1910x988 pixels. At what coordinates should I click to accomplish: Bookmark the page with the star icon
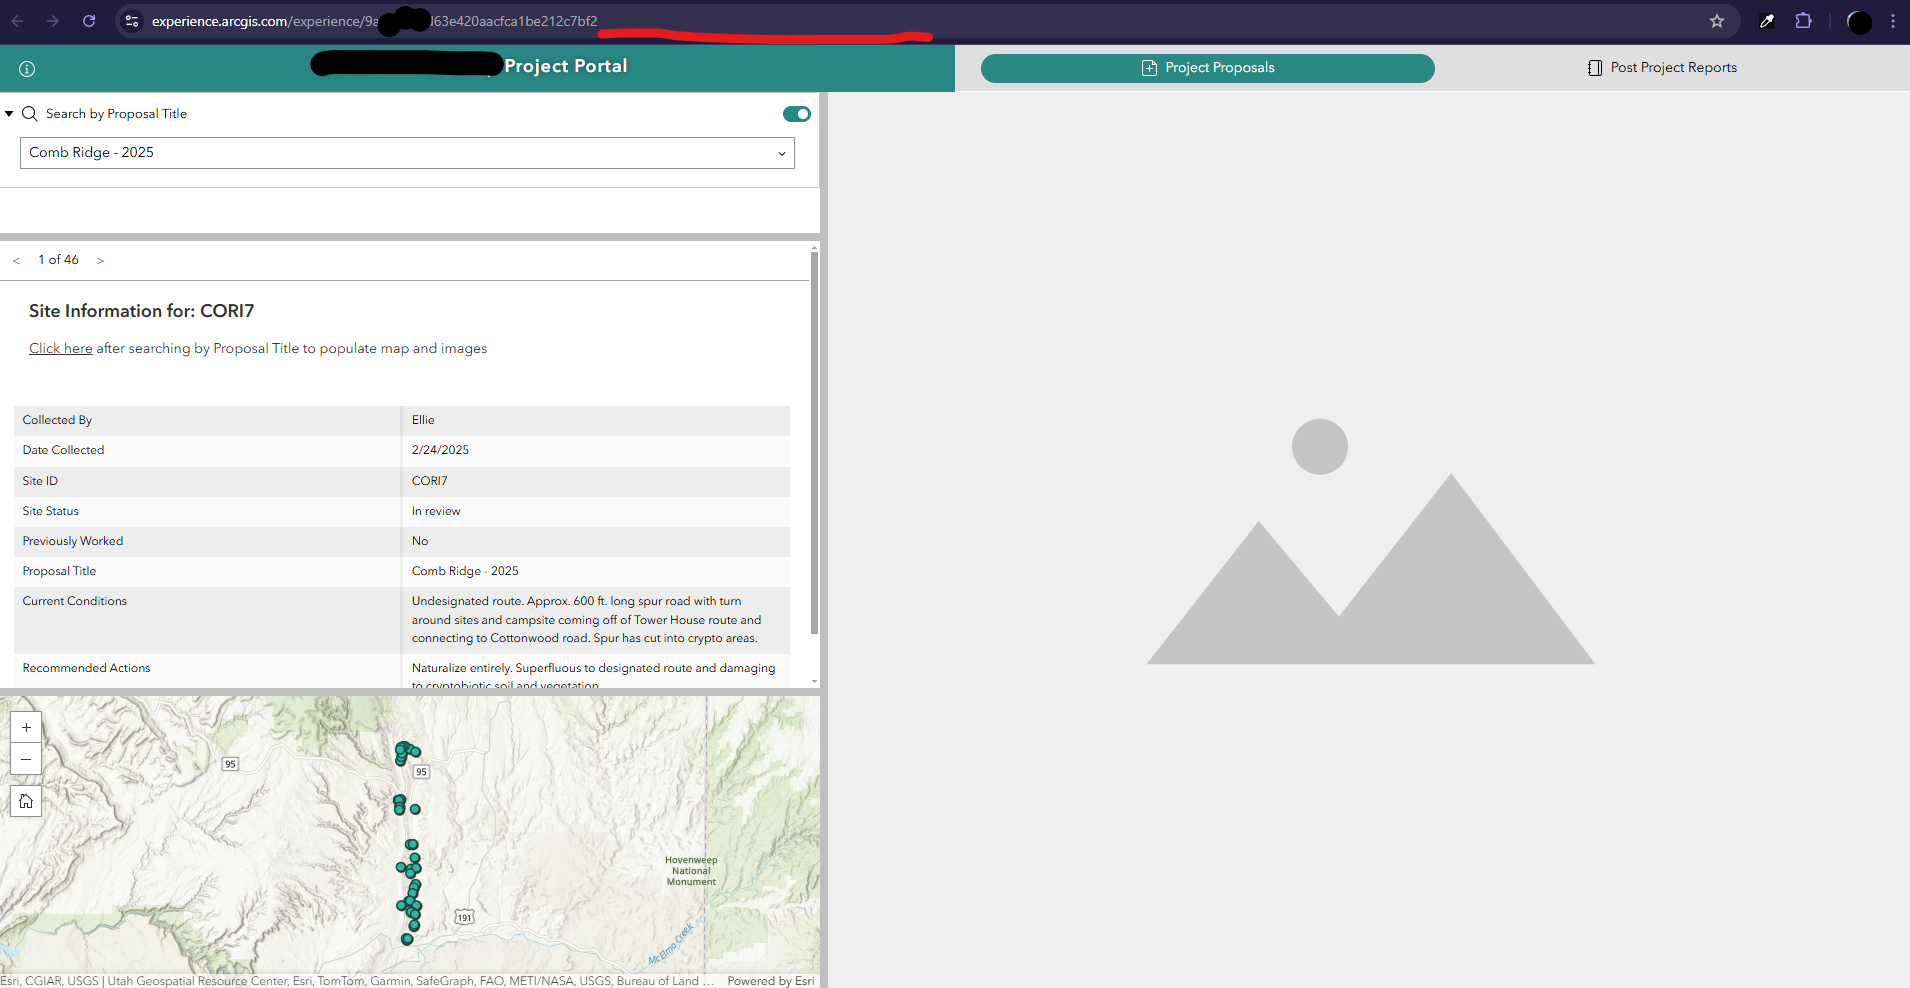[1717, 20]
